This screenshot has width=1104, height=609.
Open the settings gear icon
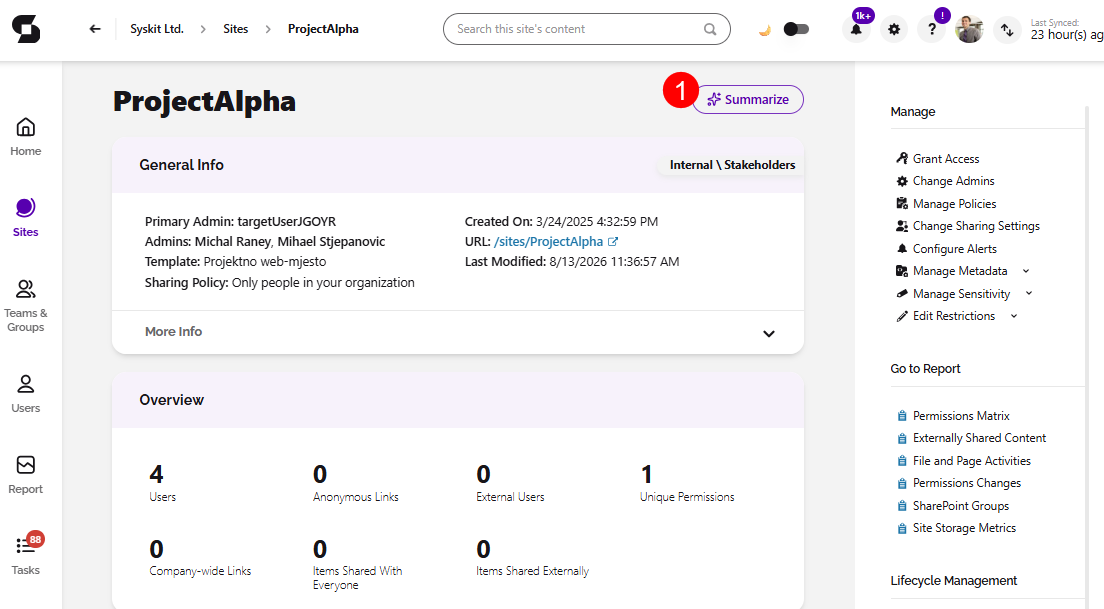(894, 30)
